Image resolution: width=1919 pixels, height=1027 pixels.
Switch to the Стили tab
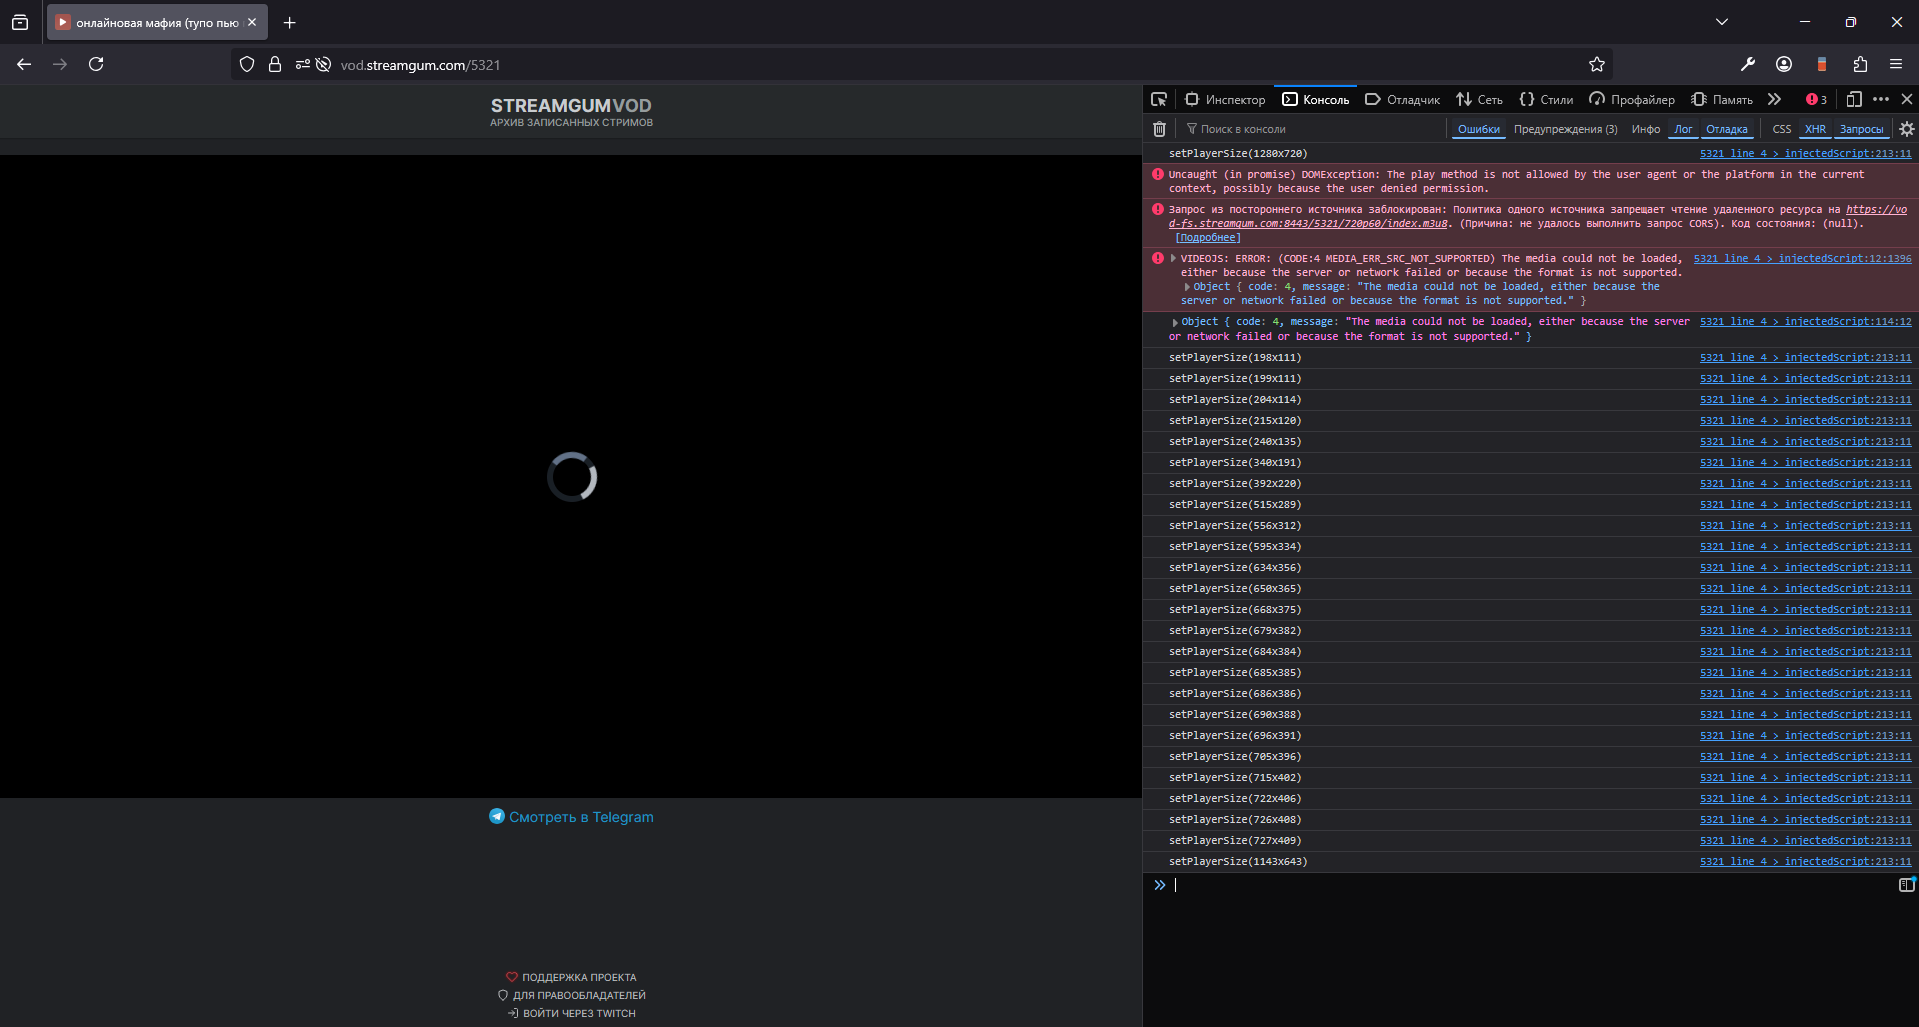coord(1546,99)
